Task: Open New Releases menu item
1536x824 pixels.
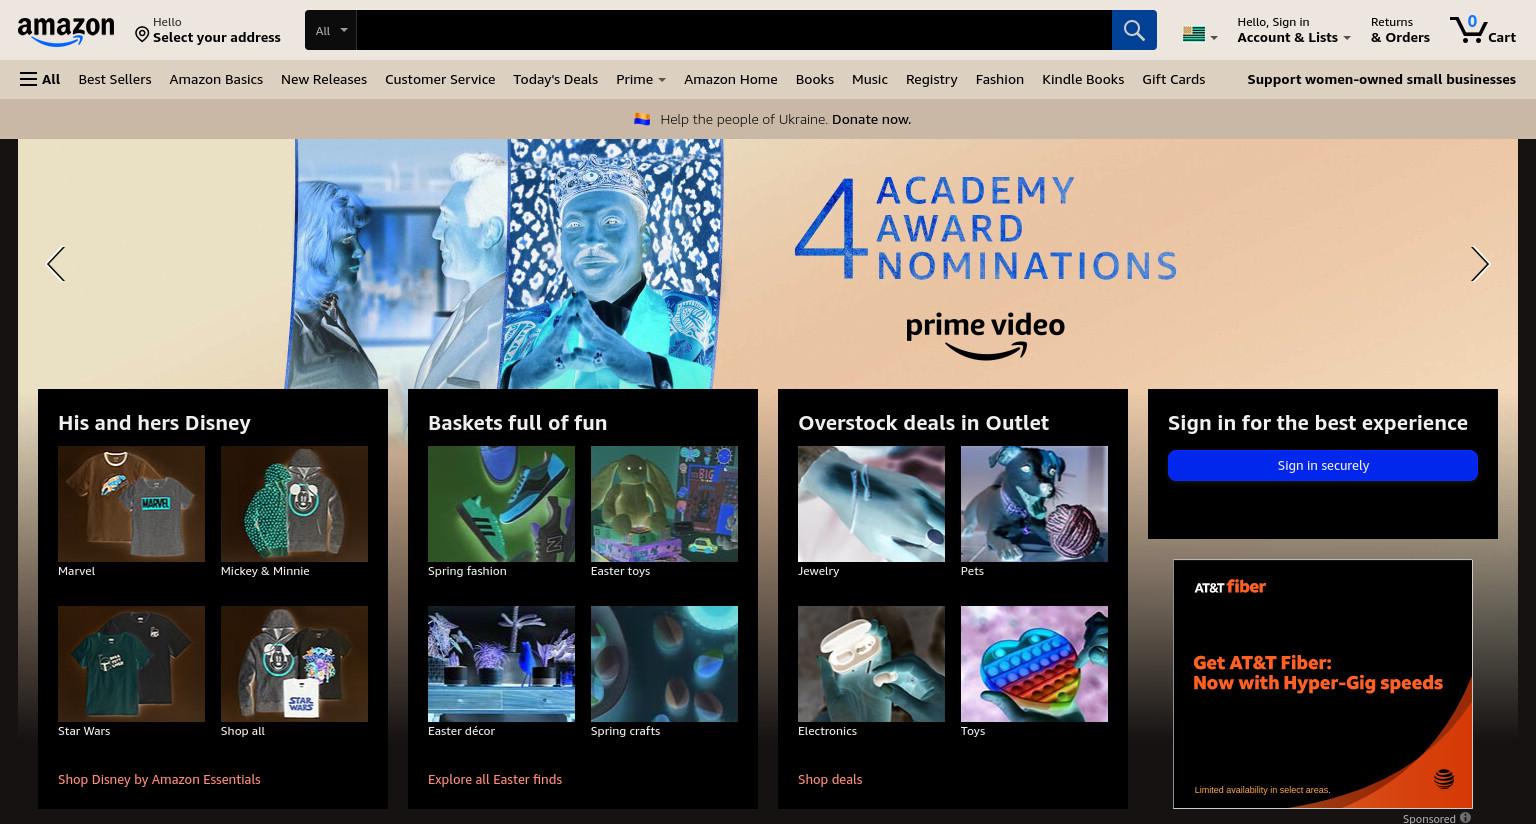Action: (324, 79)
